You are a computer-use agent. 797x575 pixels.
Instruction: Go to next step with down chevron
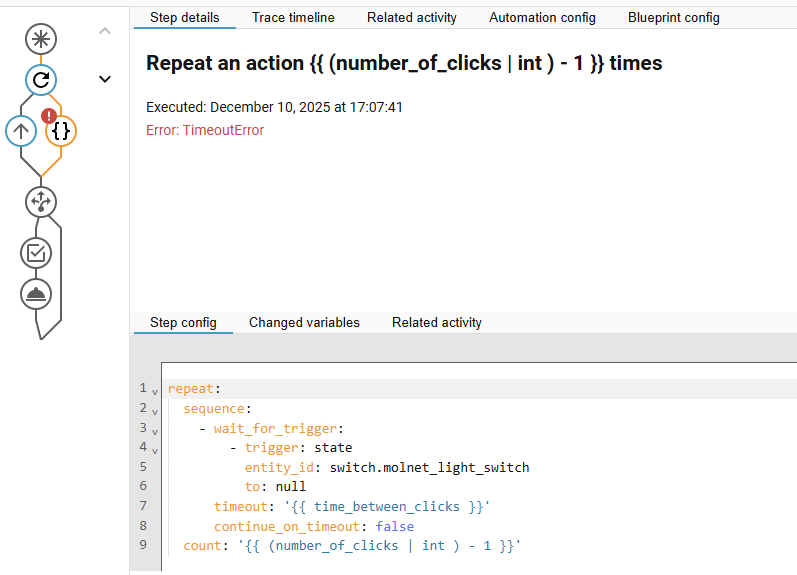pyautogui.click(x=105, y=79)
